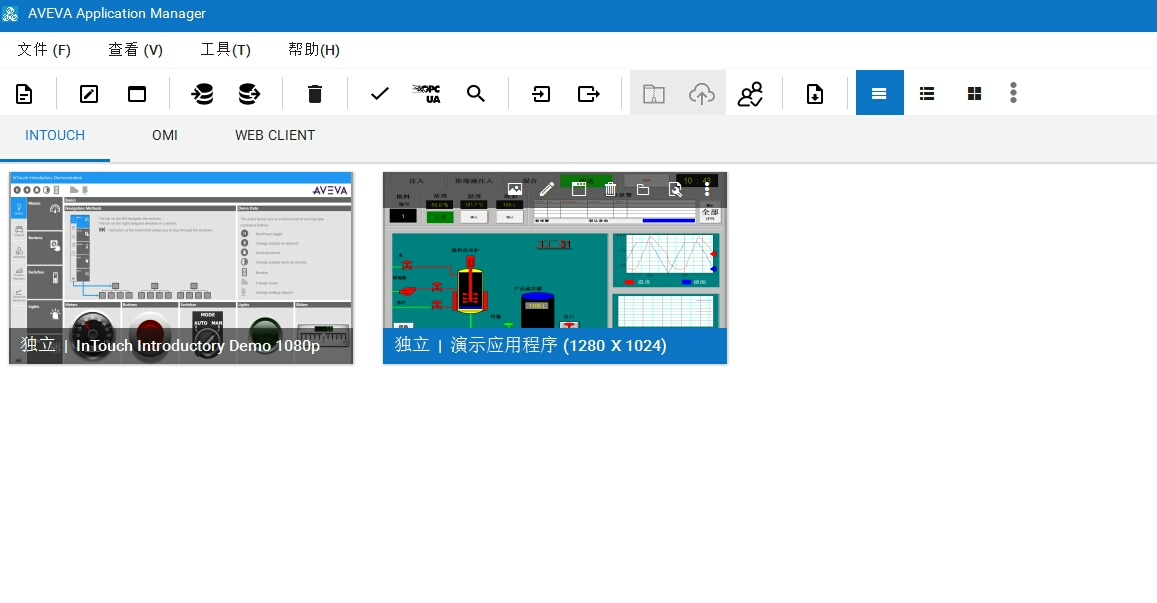The height and width of the screenshot is (603, 1157).
Task: Switch to the INTOUCH tab
Action: click(55, 135)
